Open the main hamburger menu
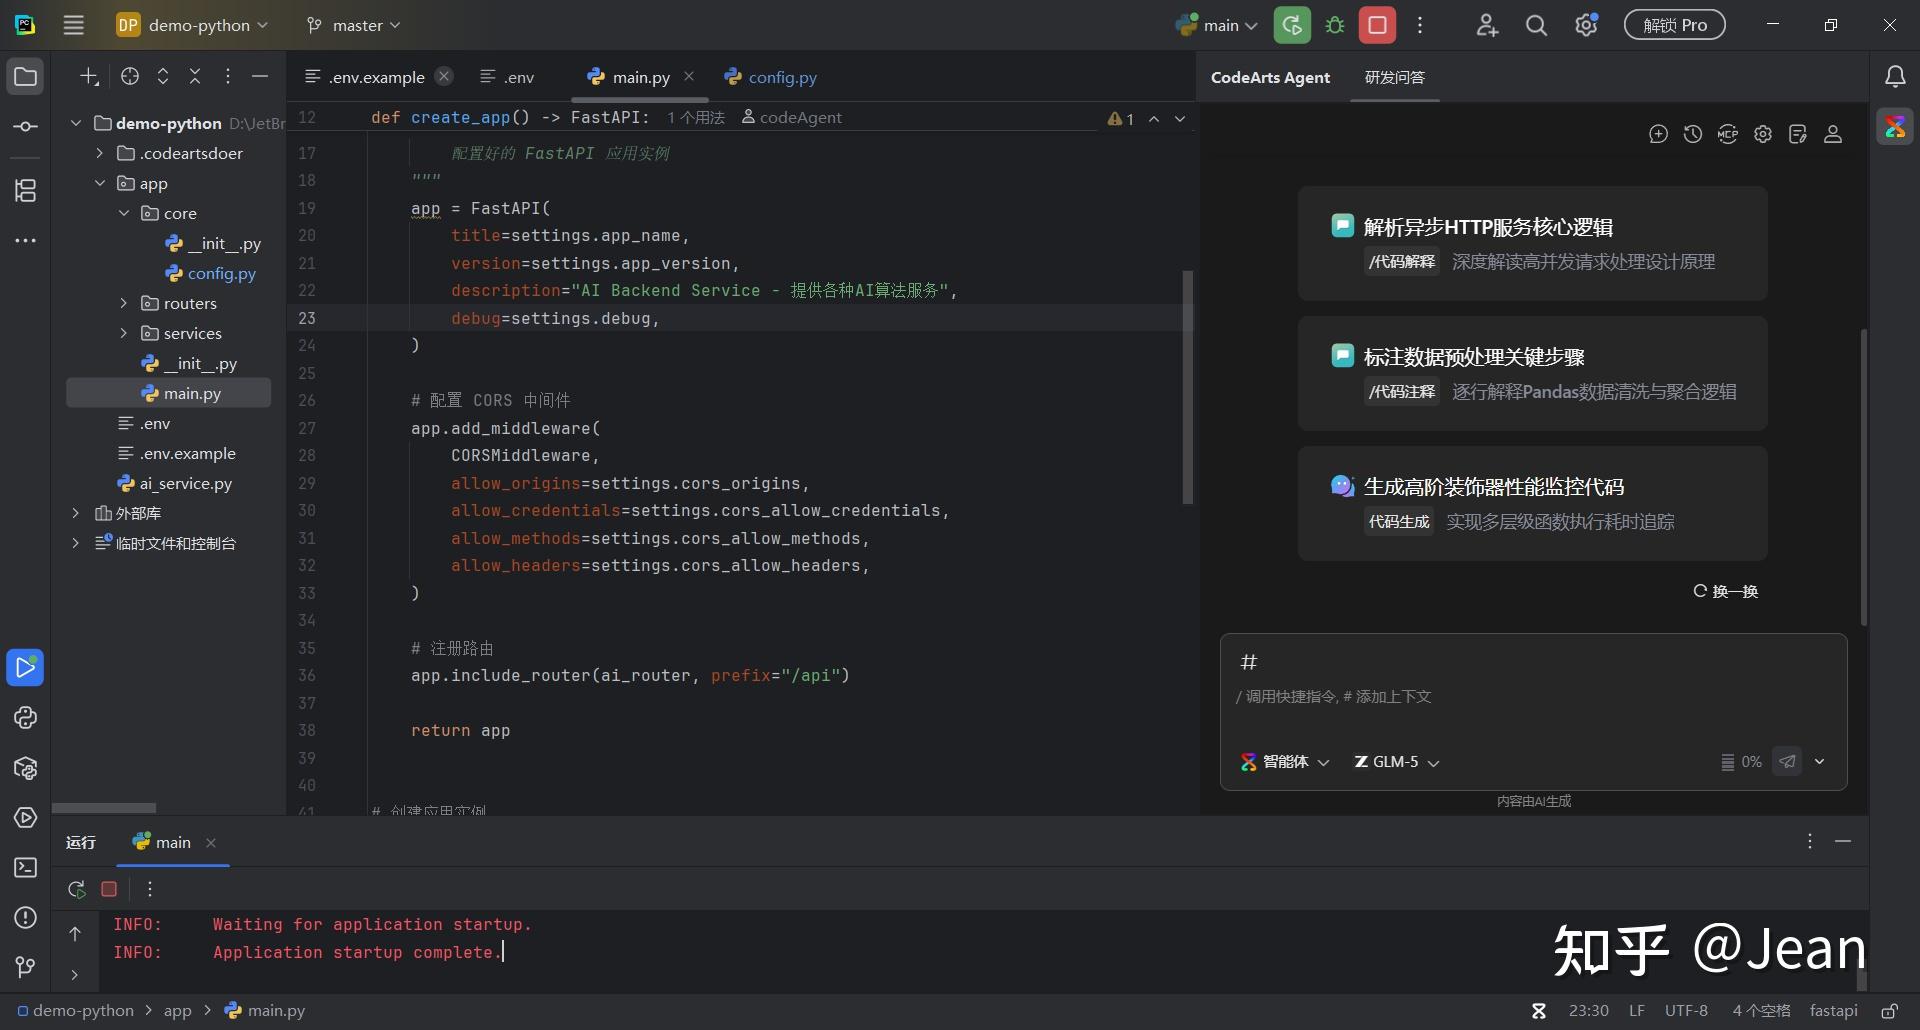Viewport: 1920px width, 1030px height. 73,25
